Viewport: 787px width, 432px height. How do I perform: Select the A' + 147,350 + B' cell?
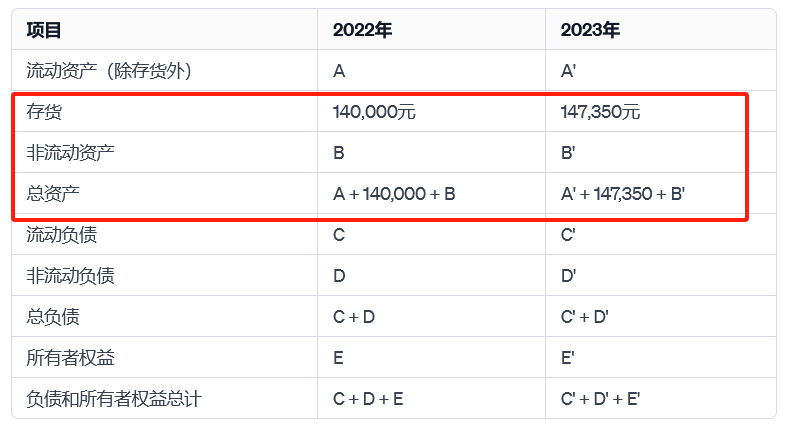pyautogui.click(x=623, y=194)
